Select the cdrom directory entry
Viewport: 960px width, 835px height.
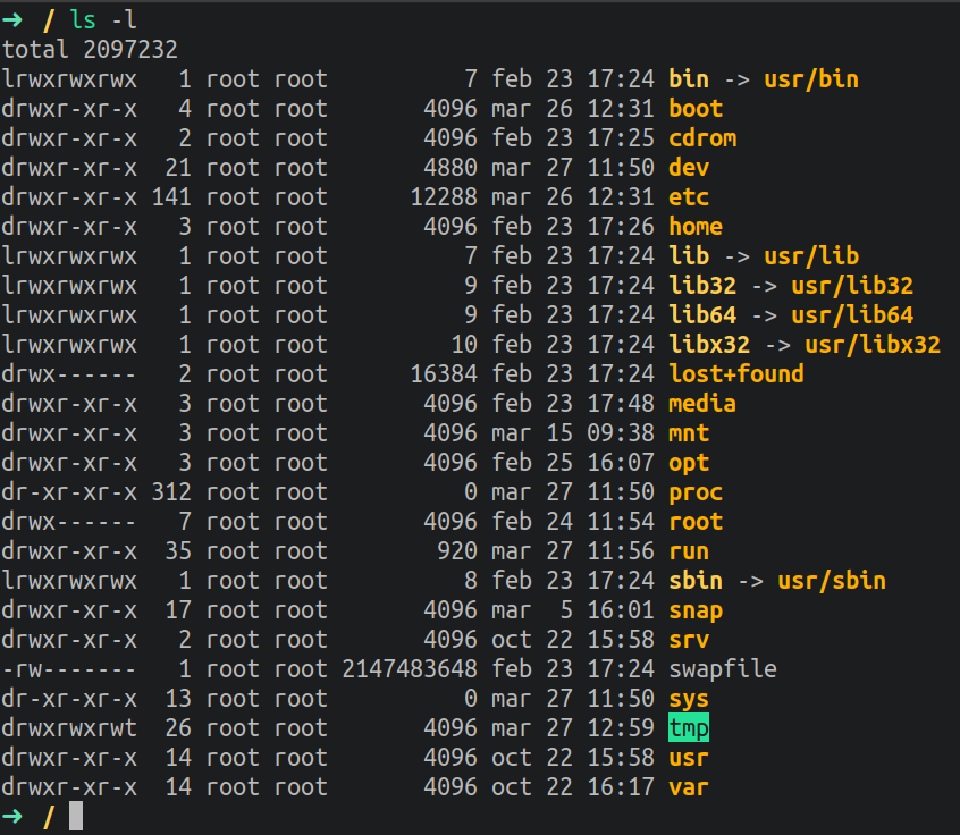pyautogui.click(x=702, y=138)
